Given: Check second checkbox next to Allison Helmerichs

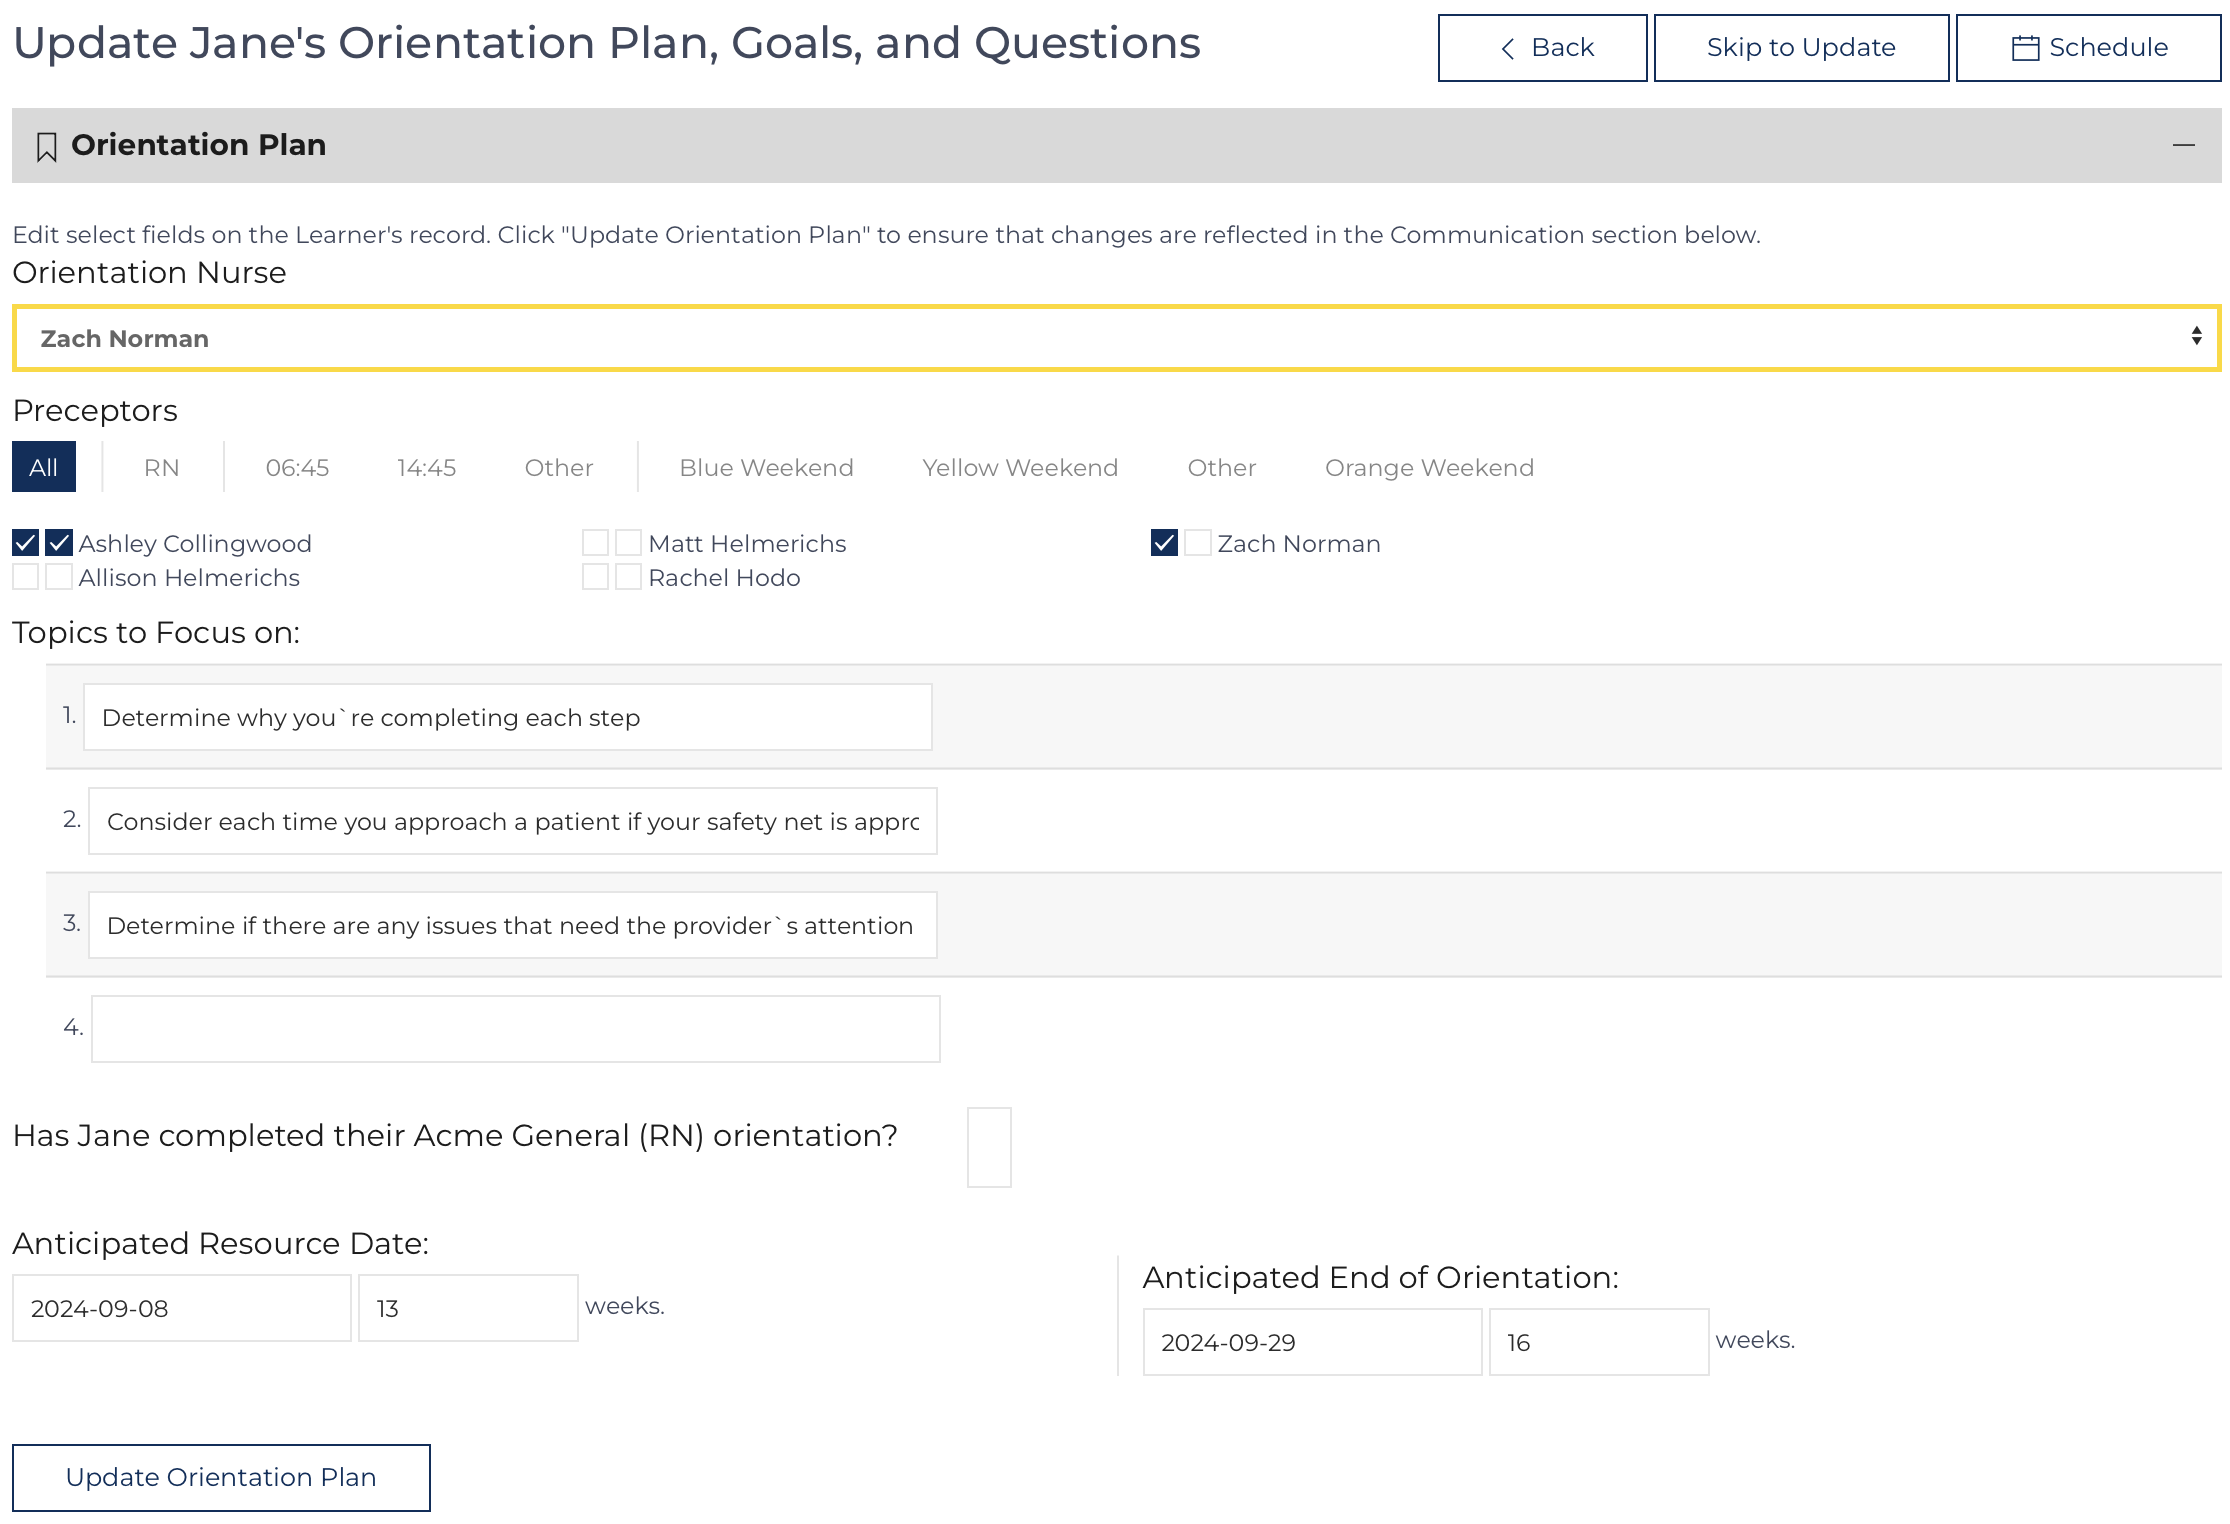Looking at the screenshot, I should (x=59, y=577).
